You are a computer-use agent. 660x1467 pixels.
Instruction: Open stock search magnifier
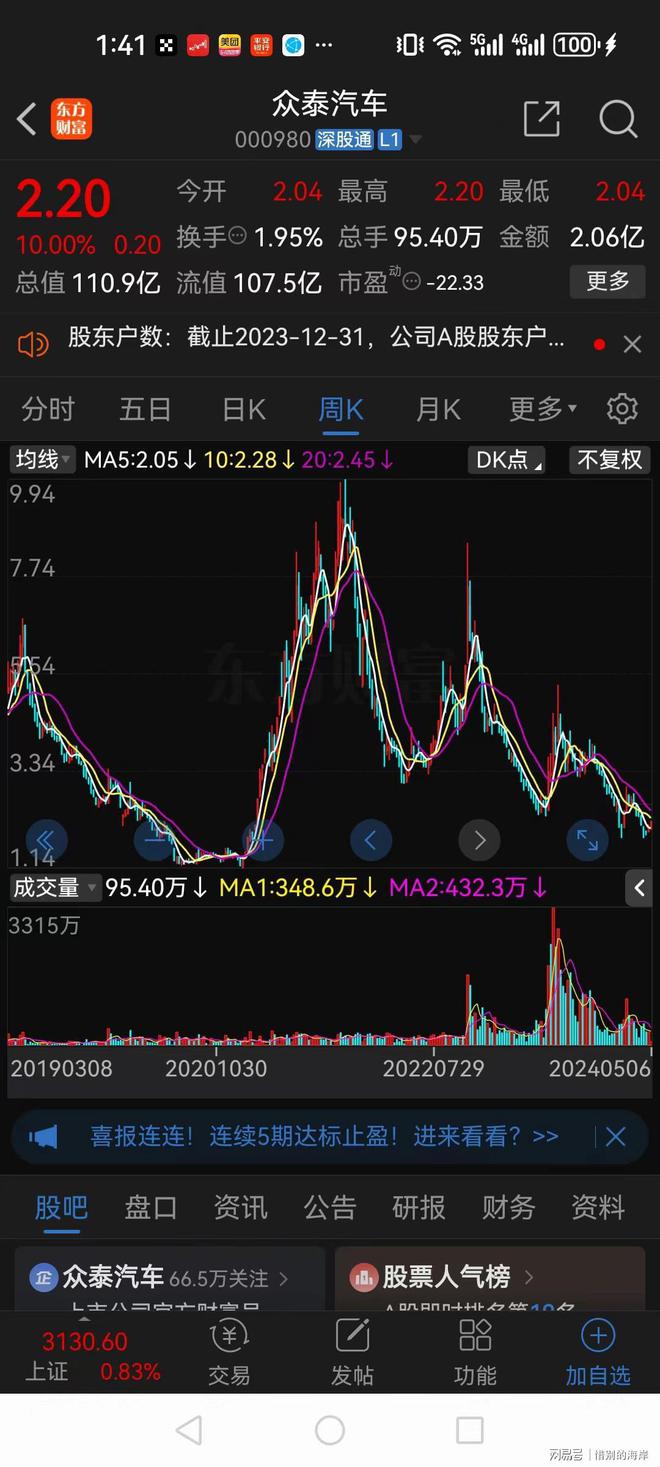[618, 119]
